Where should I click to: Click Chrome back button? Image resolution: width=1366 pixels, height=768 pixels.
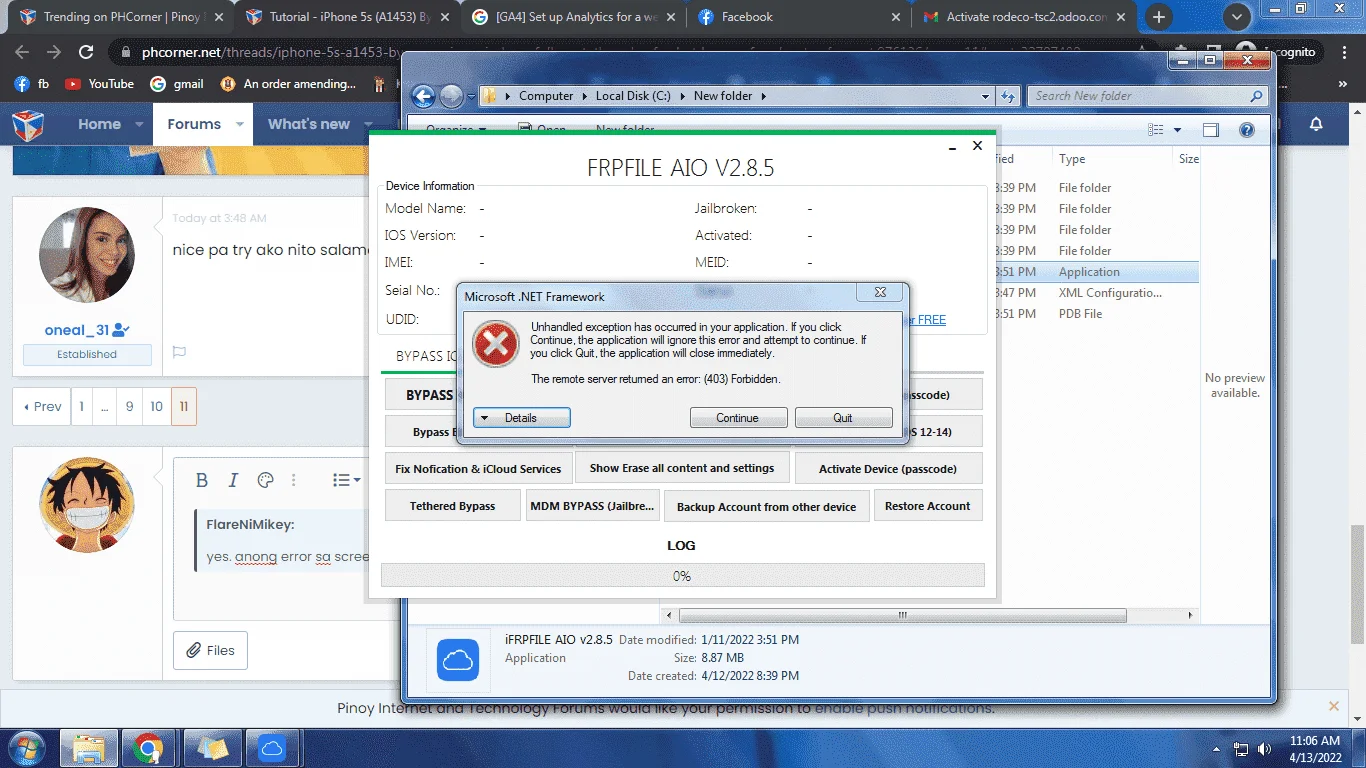tap(22, 52)
